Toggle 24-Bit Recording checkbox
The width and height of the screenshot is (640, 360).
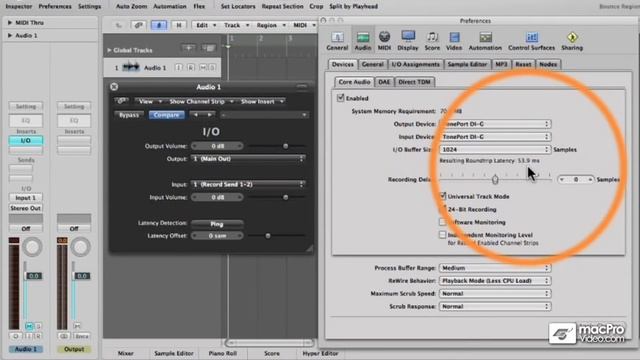[442, 209]
